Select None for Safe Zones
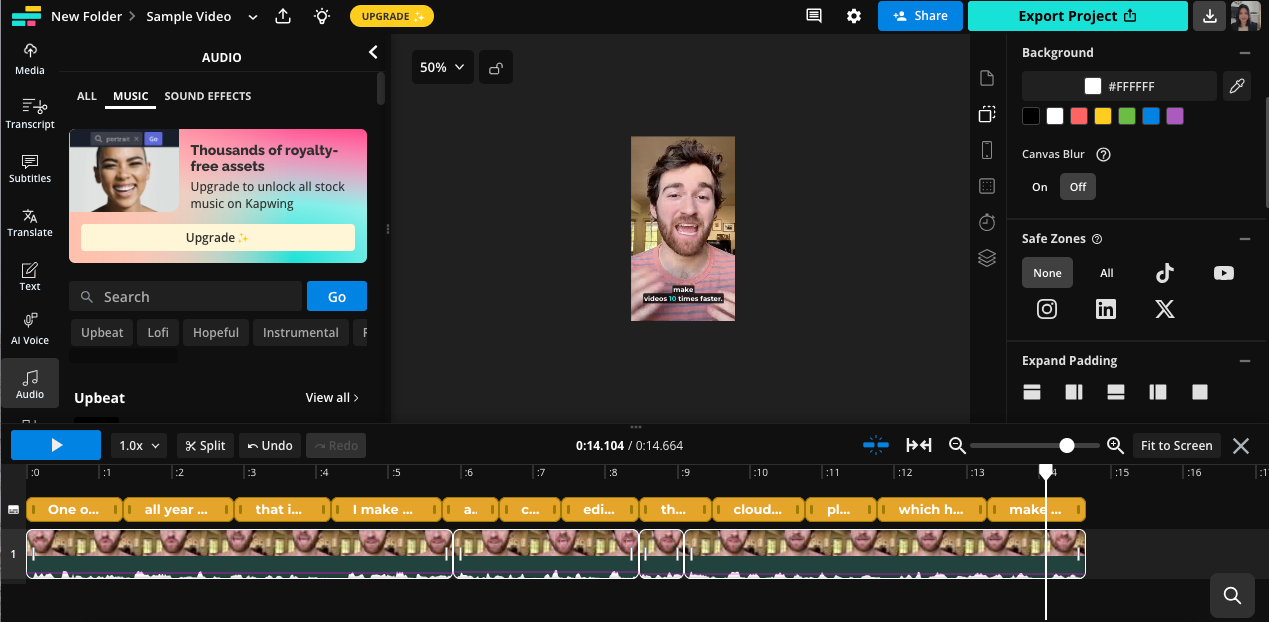Image resolution: width=1269 pixels, height=622 pixels. coord(1047,273)
